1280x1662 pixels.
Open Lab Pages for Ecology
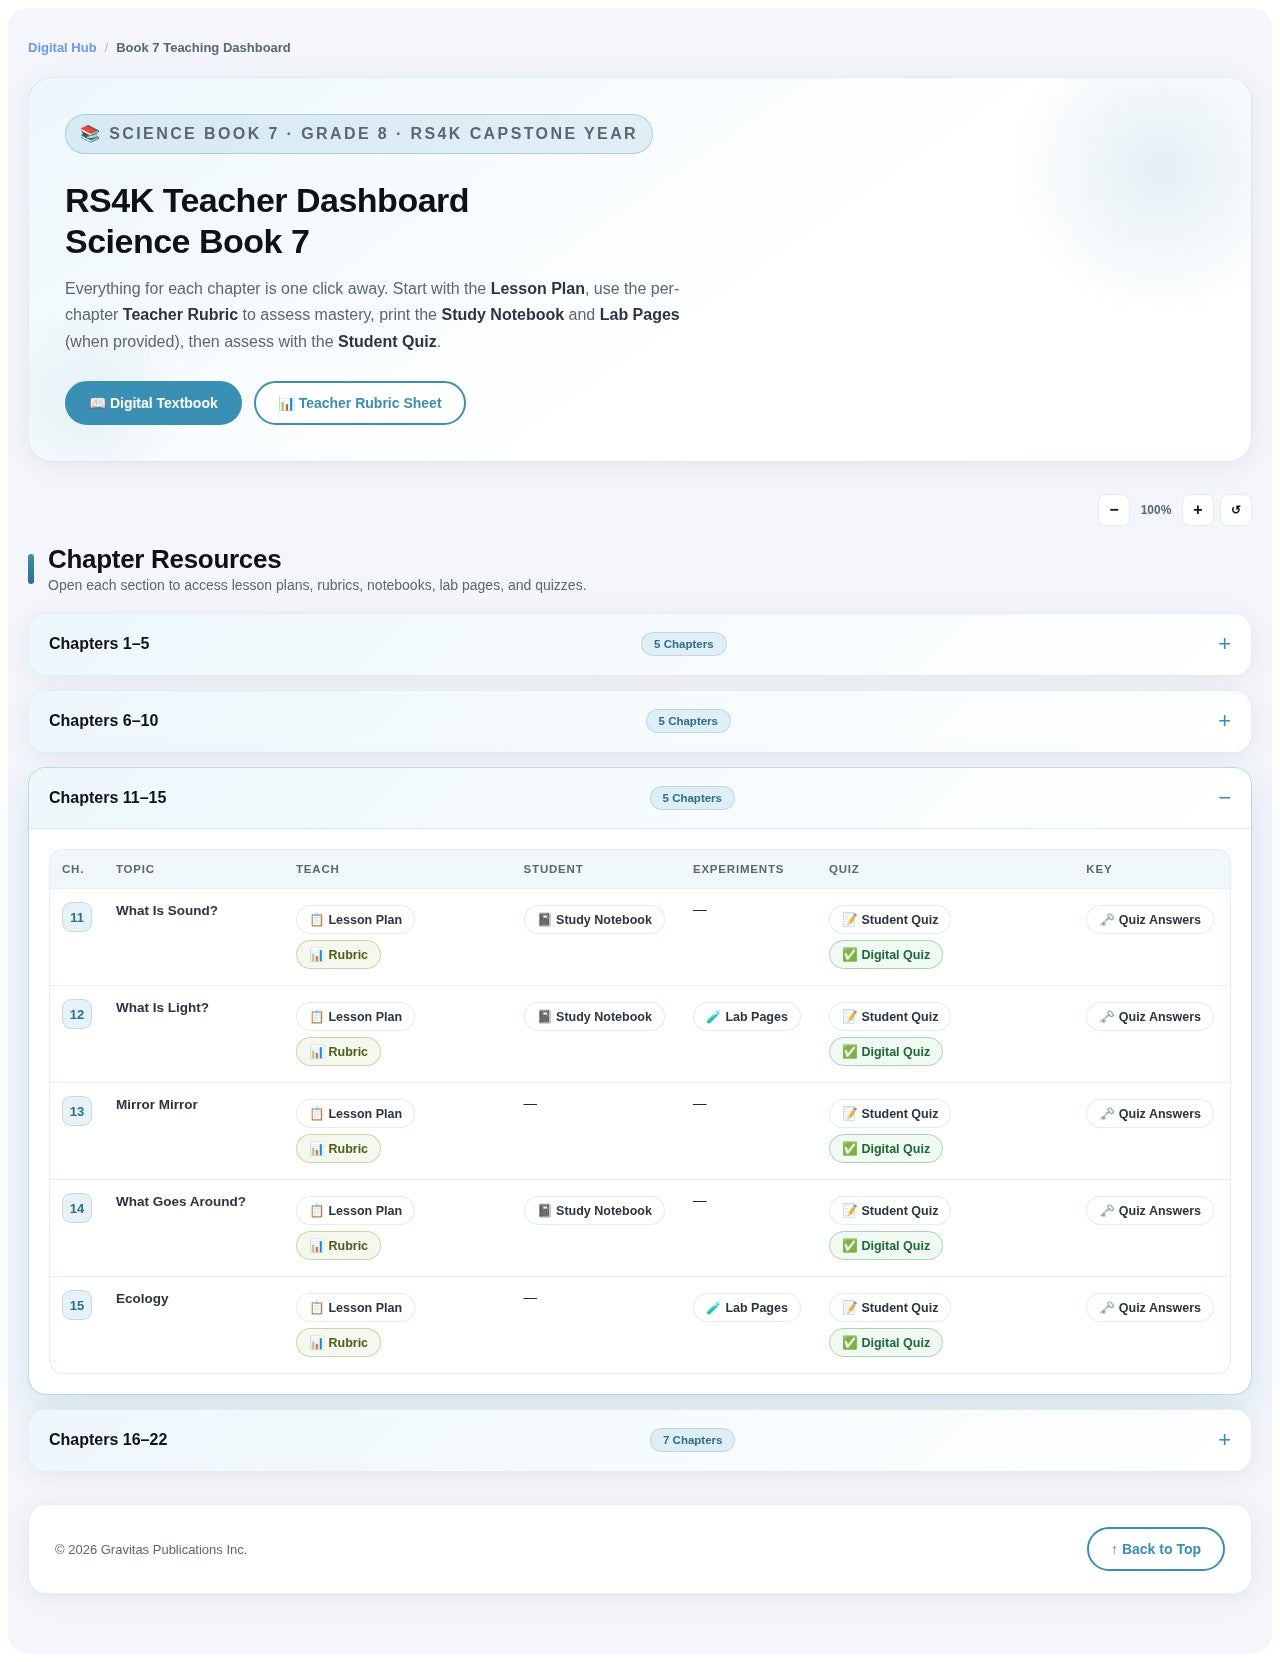coord(747,1308)
